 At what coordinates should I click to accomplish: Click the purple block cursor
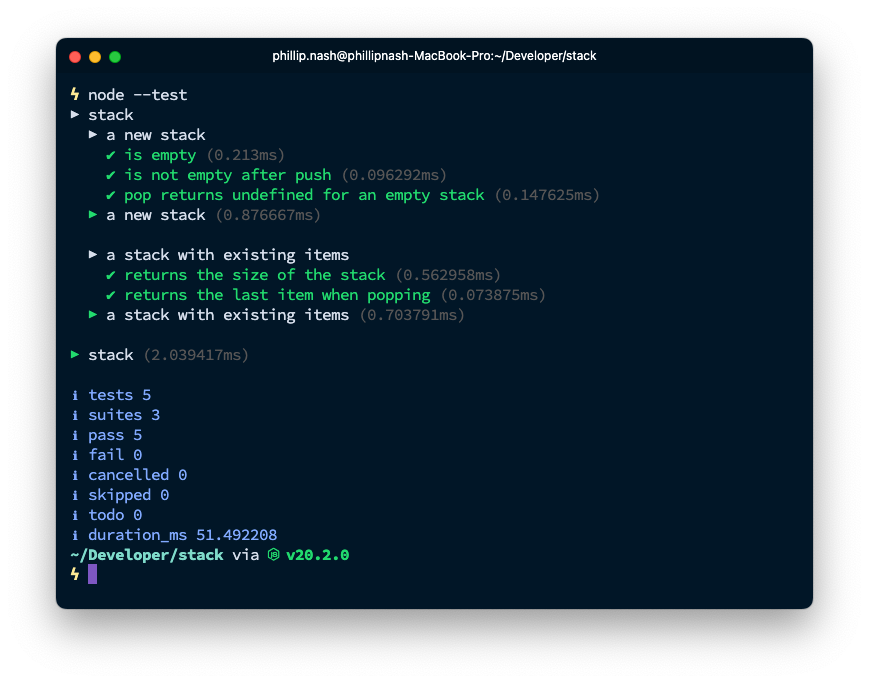pos(91,574)
